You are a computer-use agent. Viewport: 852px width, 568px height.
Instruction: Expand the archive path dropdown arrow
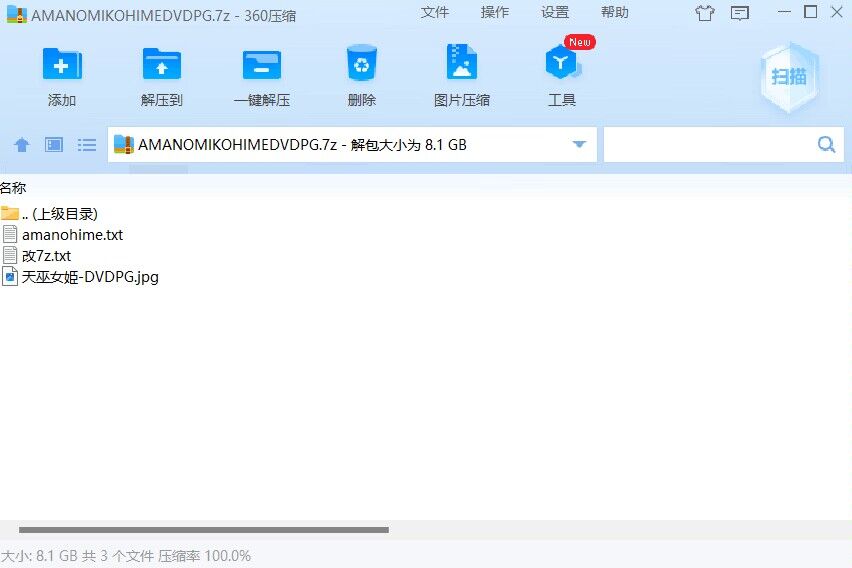pos(579,145)
